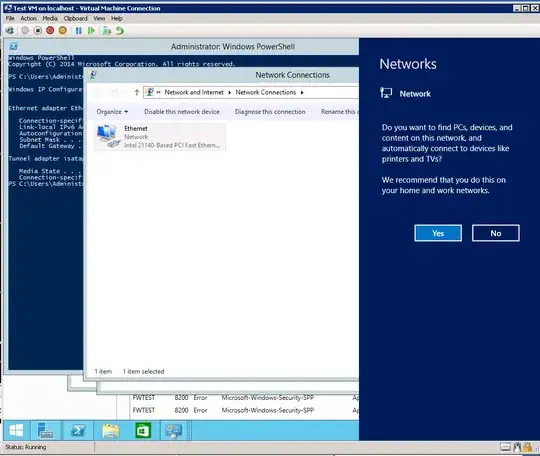Click Diagnose this connection
The height and width of the screenshot is (456, 540).
point(270,112)
